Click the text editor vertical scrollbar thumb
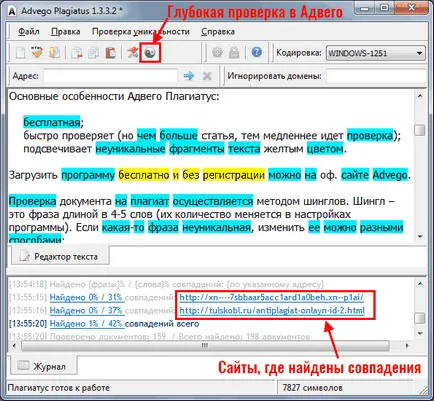This screenshot has width=434, height=401. coord(420,130)
